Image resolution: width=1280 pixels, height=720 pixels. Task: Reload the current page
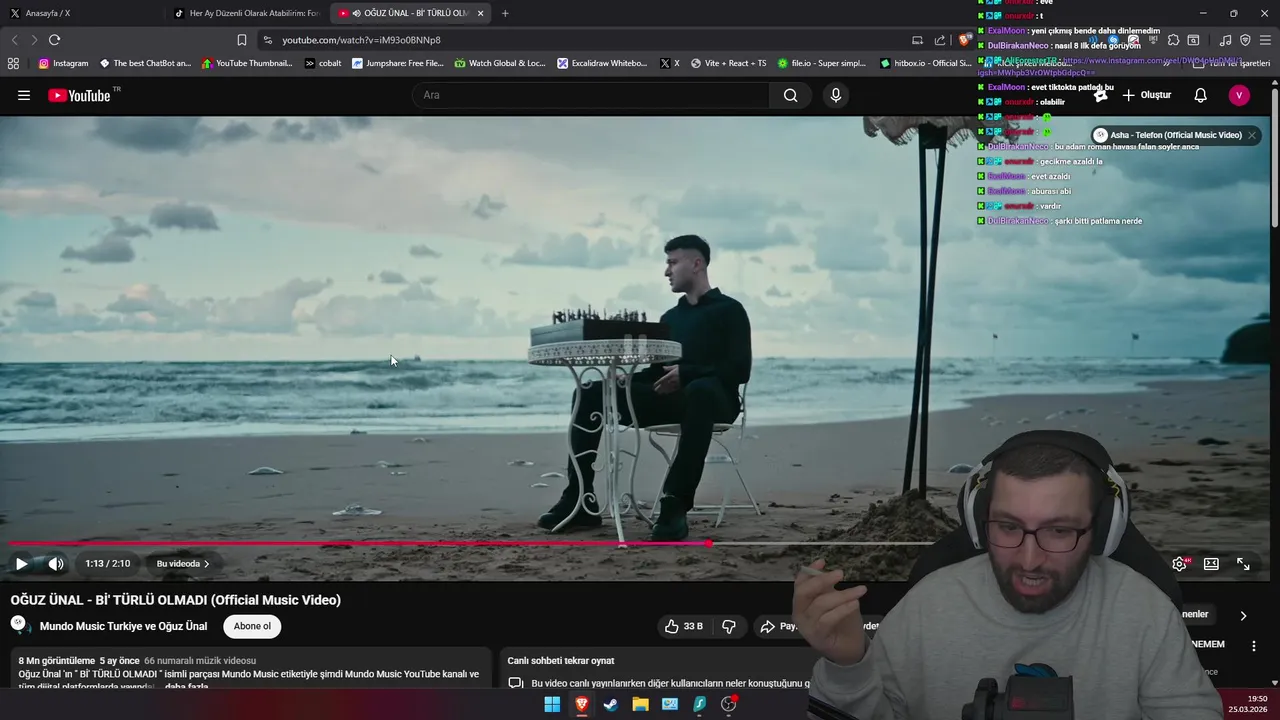[54, 40]
